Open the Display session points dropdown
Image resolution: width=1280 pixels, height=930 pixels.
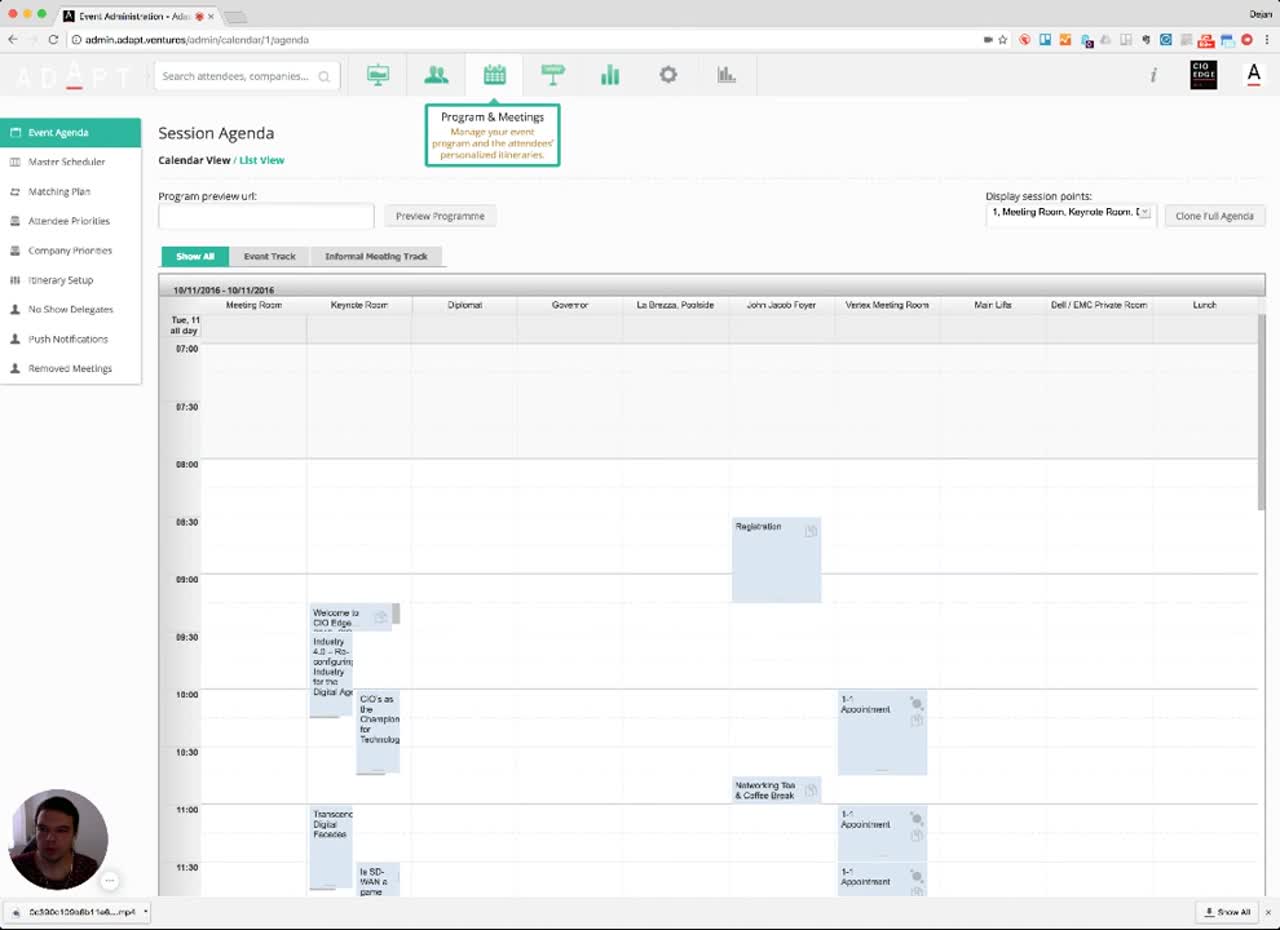[1069, 213]
